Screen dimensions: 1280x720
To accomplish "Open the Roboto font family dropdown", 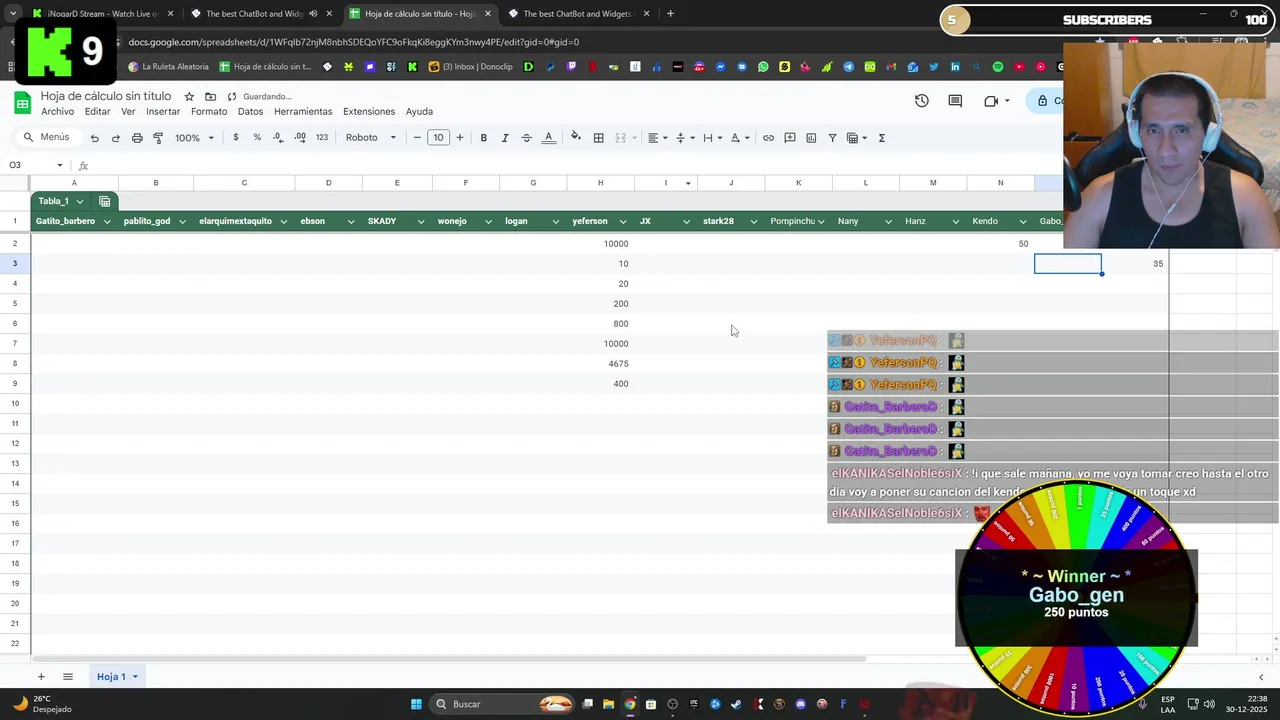I will click(x=370, y=138).
